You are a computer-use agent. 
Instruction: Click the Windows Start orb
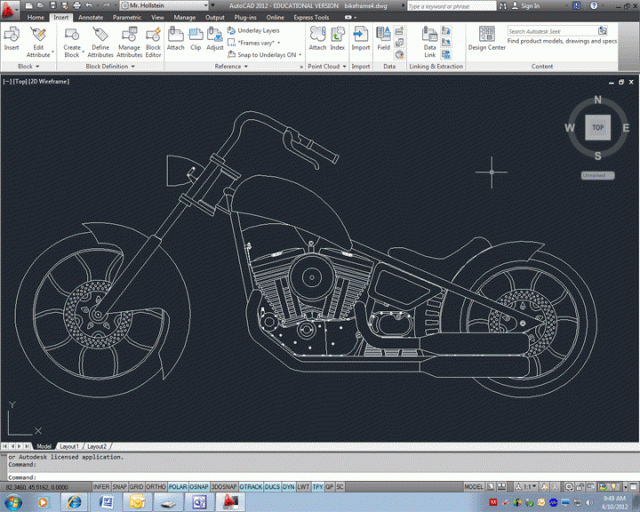pyautogui.click(x=13, y=502)
